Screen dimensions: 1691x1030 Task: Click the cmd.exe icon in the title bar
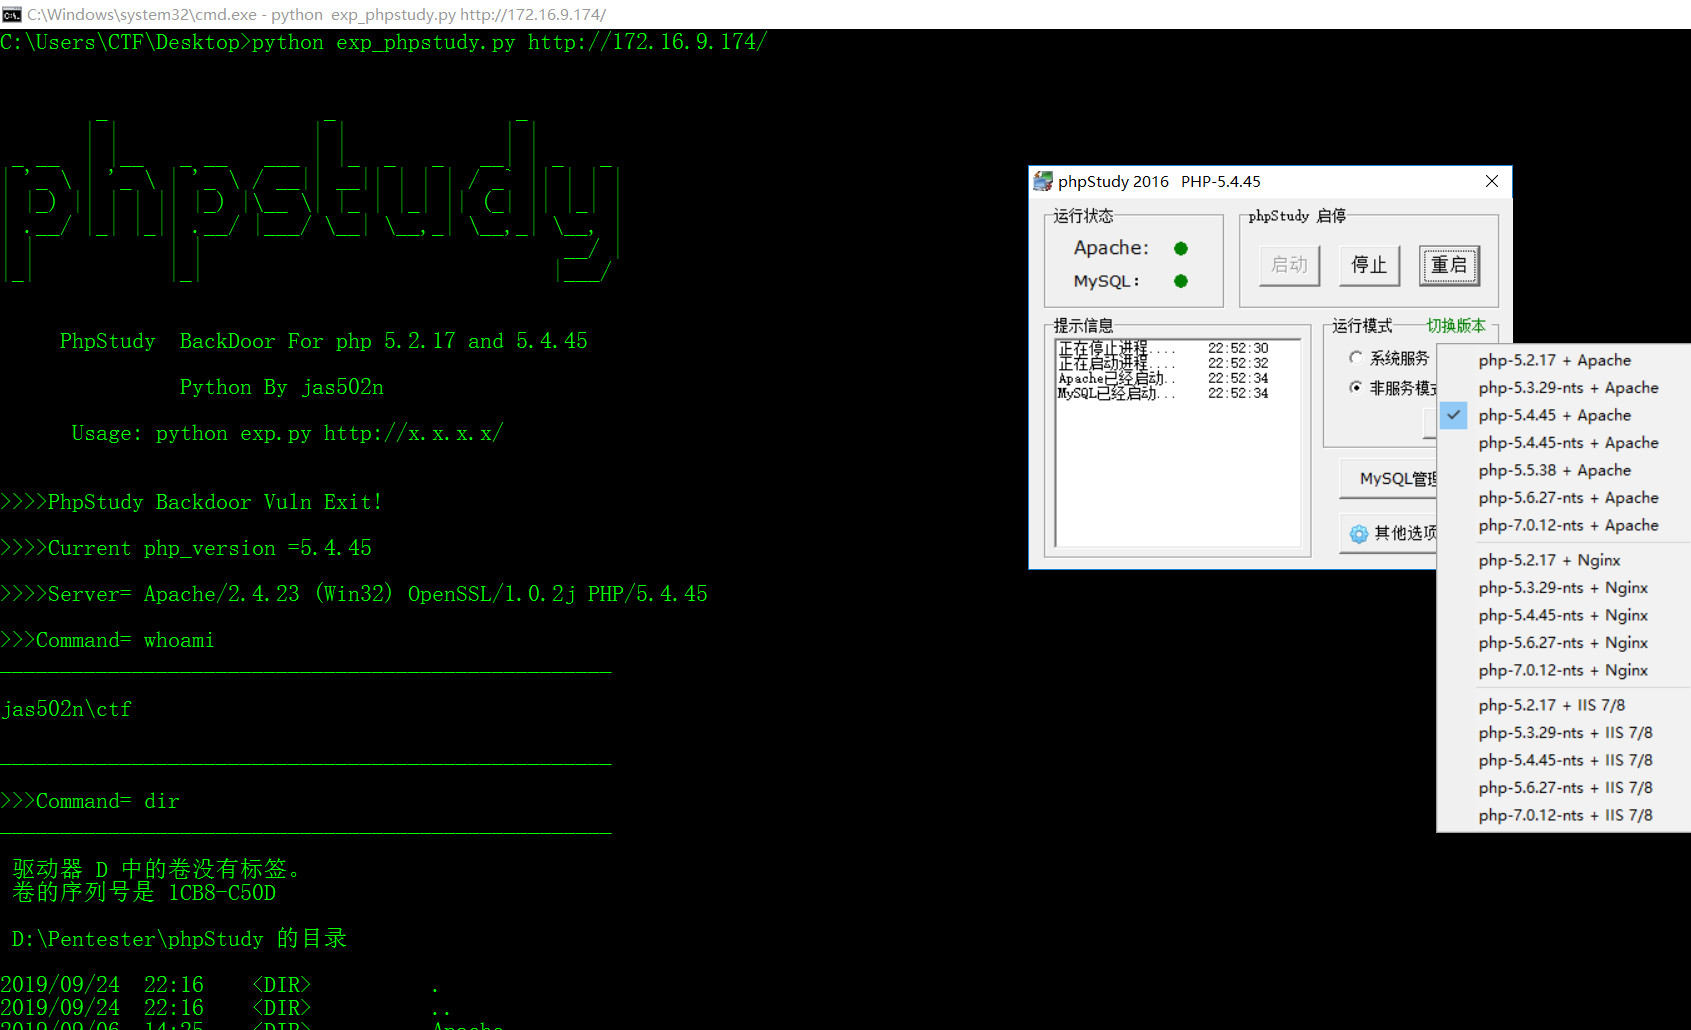click(12, 14)
